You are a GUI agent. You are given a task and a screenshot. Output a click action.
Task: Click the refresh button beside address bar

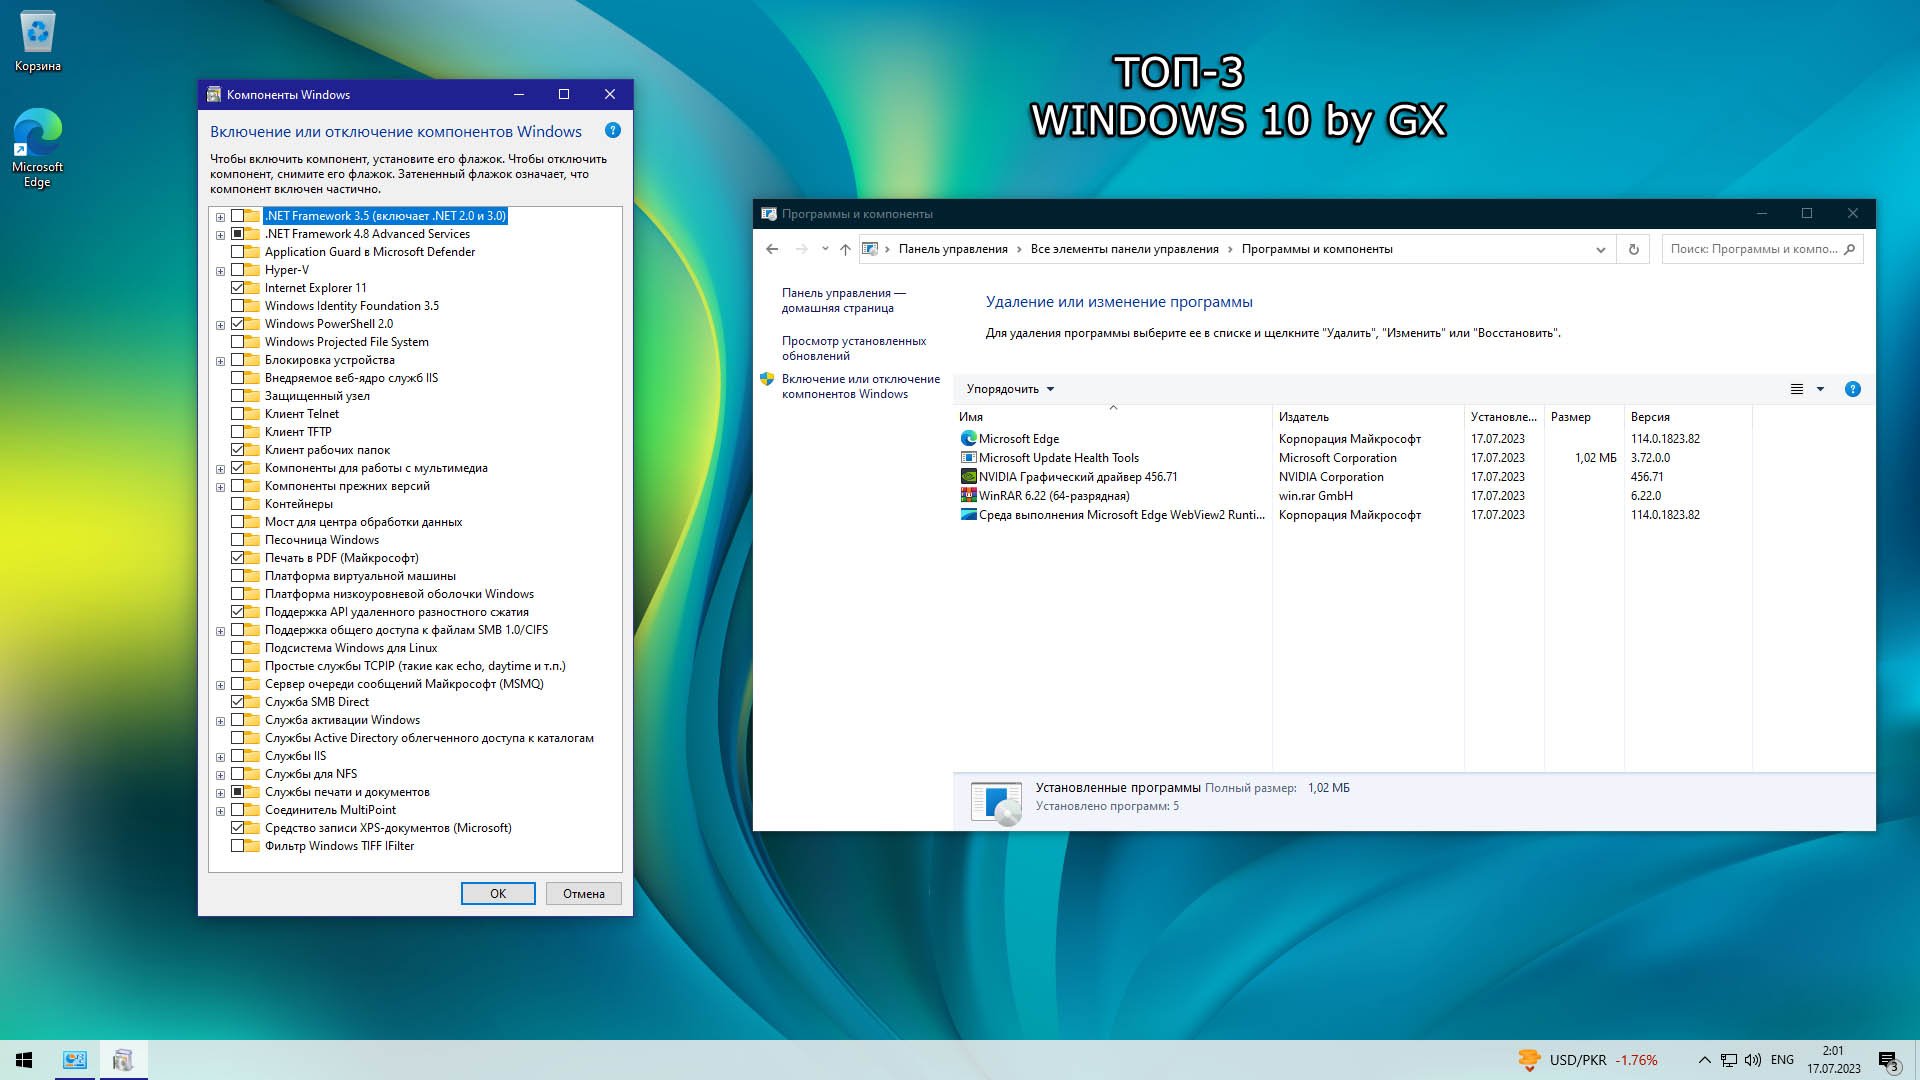pos(1634,249)
